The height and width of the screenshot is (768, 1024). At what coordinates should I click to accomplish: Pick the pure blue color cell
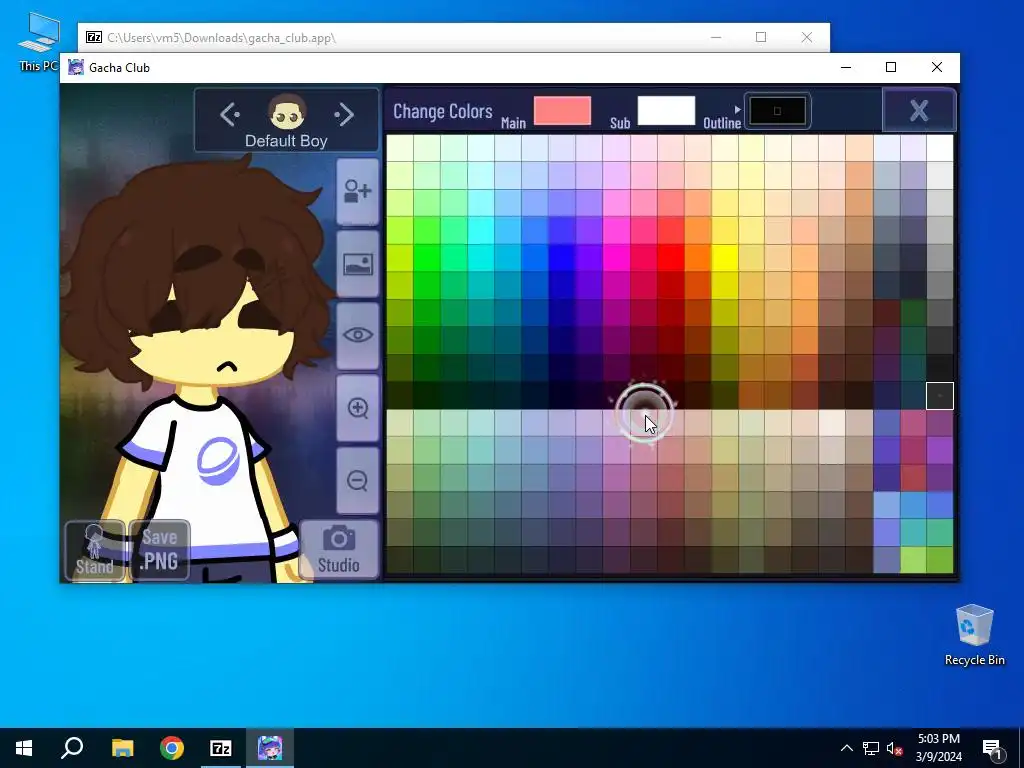click(x=562, y=259)
